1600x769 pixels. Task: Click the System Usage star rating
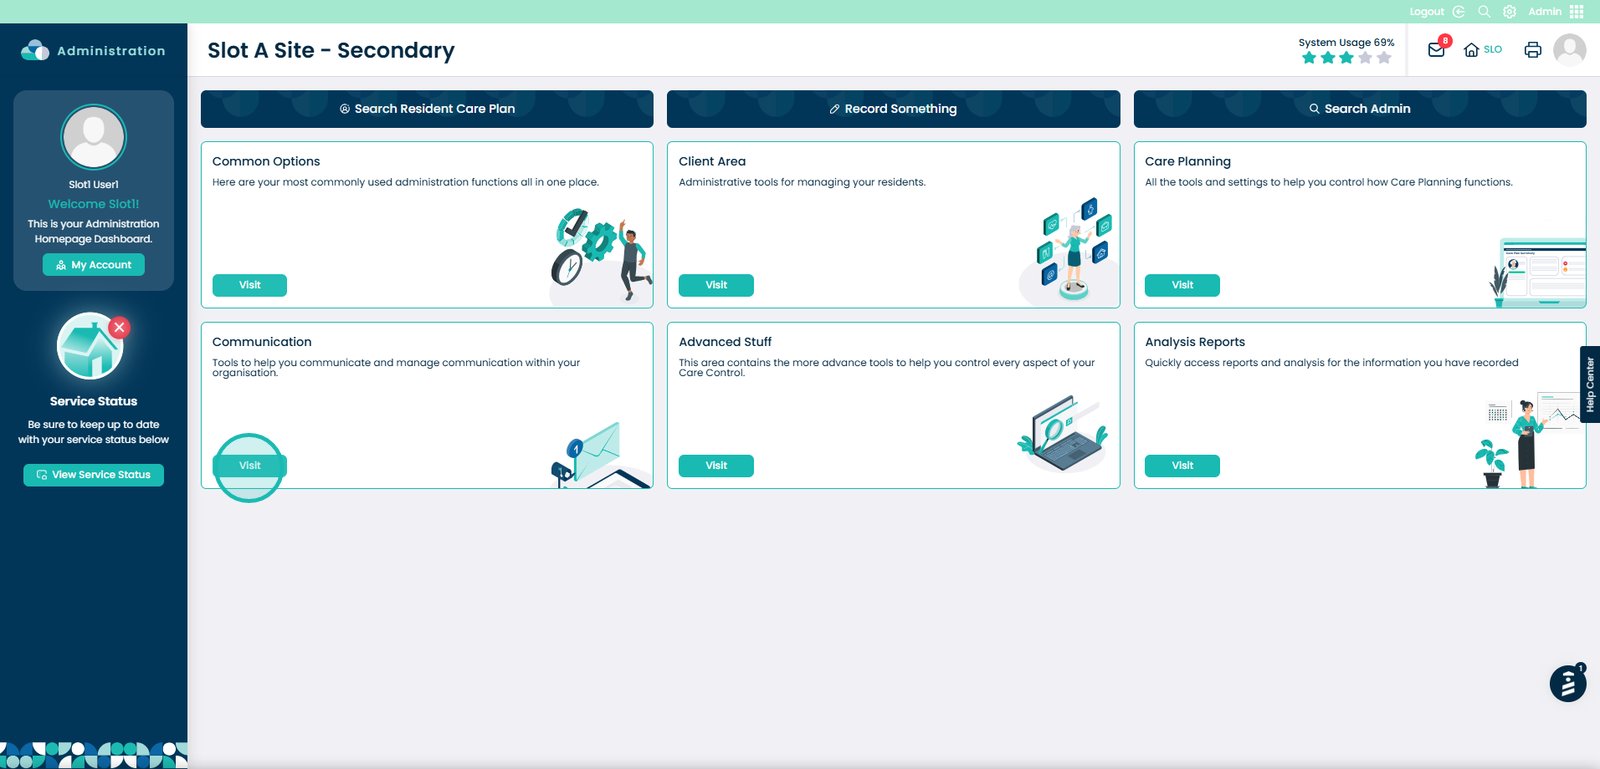tap(1346, 58)
